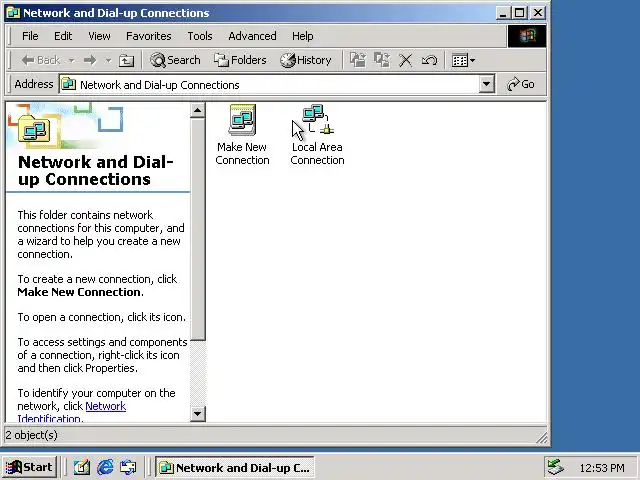Click the Network and Dial-up taskbar button

point(235,467)
